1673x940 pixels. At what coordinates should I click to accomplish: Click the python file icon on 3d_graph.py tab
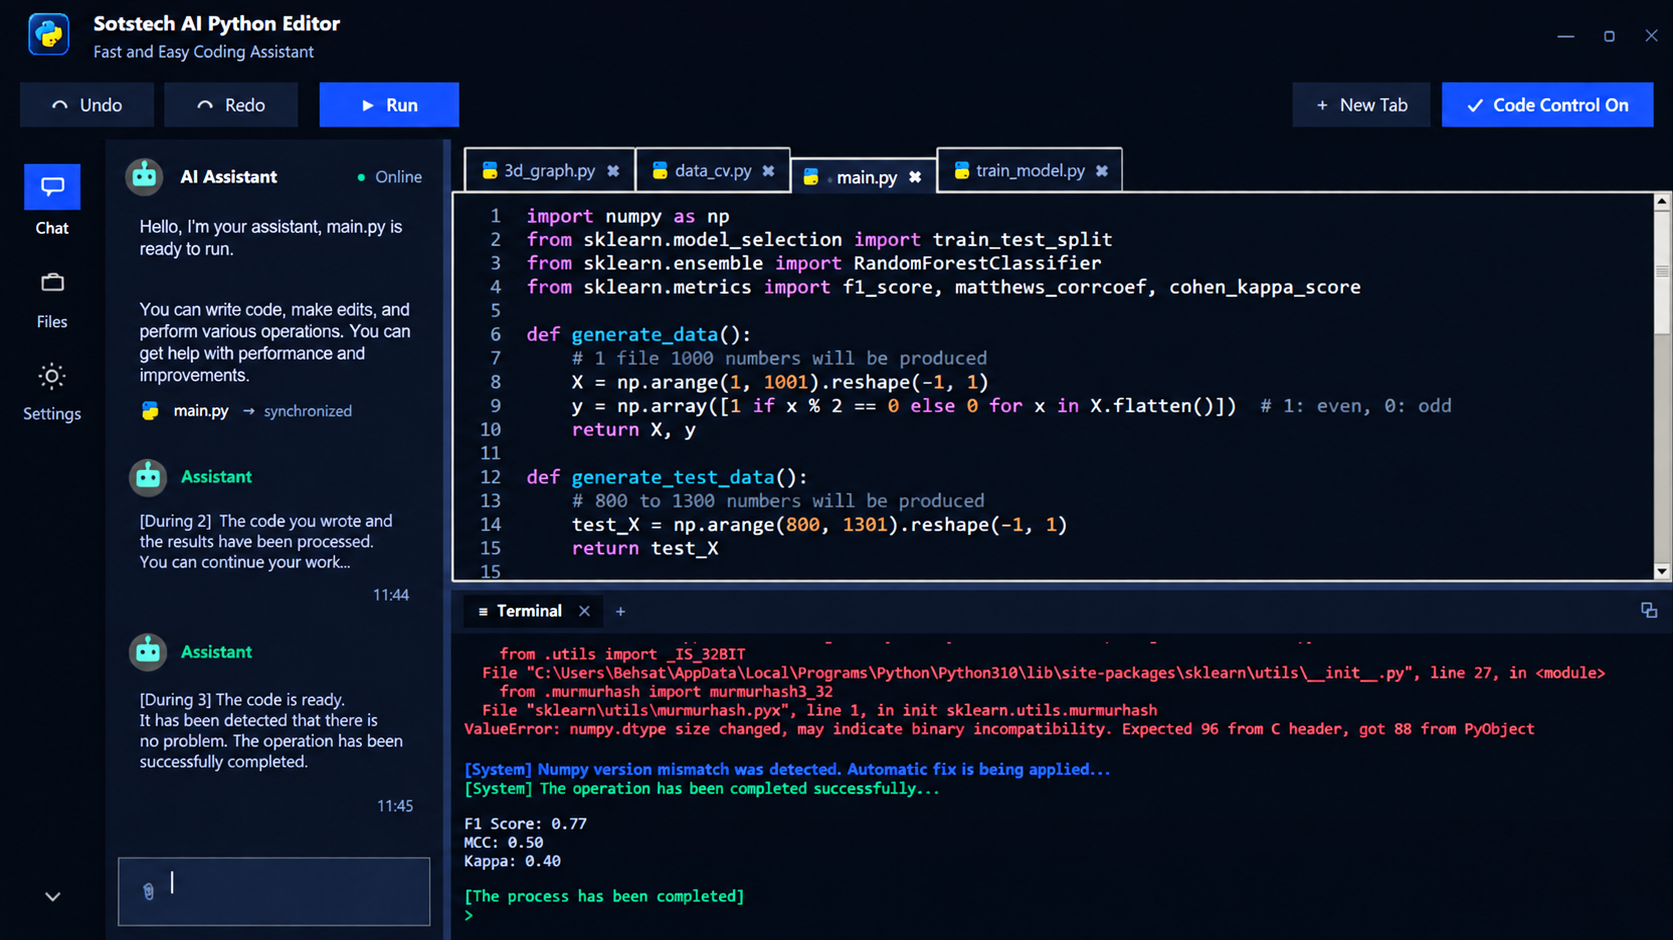pyautogui.click(x=490, y=171)
